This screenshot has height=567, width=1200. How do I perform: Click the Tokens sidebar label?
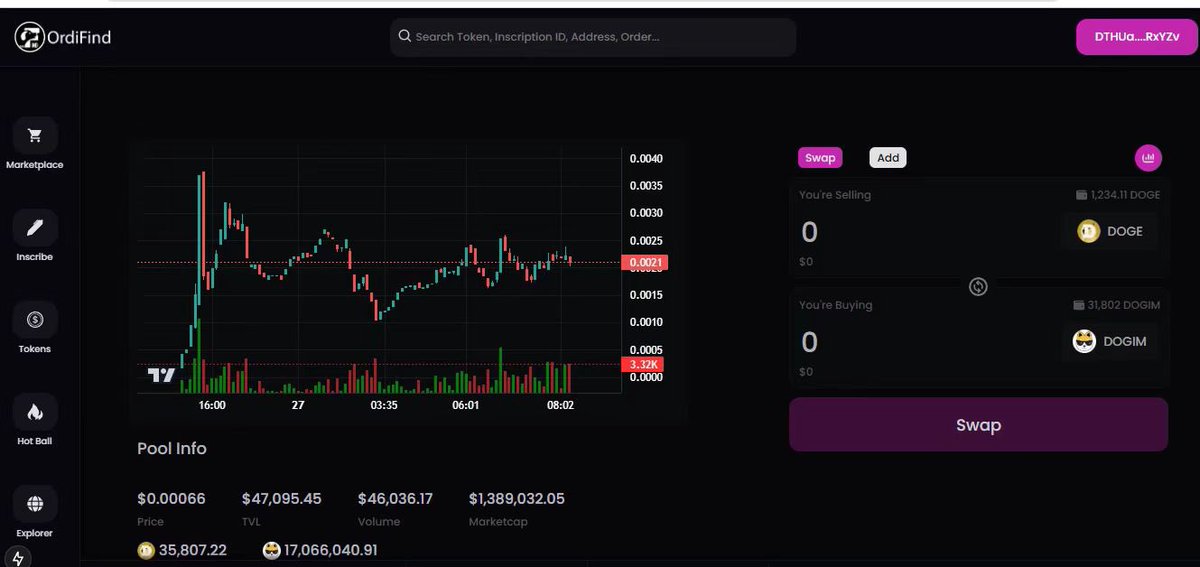pos(35,349)
